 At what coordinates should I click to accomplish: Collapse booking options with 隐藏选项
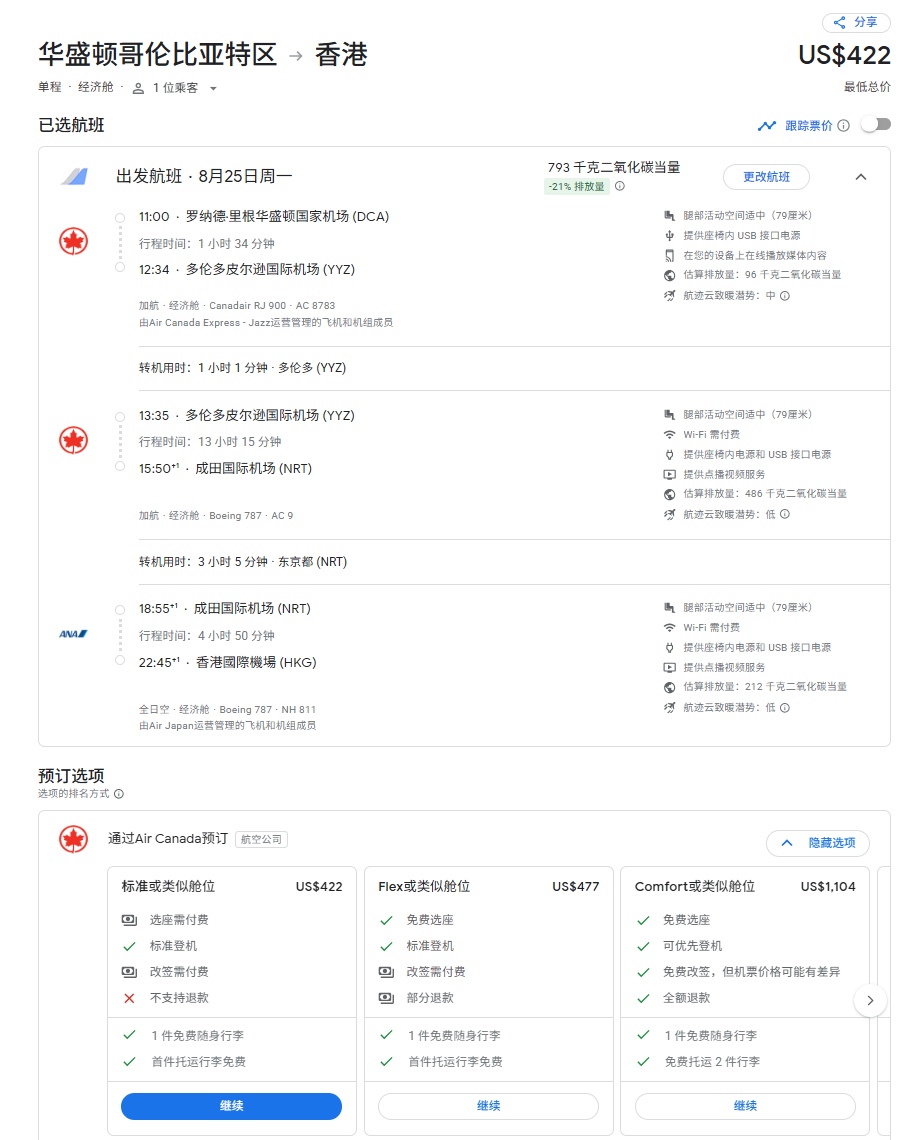pyautogui.click(x=817, y=843)
